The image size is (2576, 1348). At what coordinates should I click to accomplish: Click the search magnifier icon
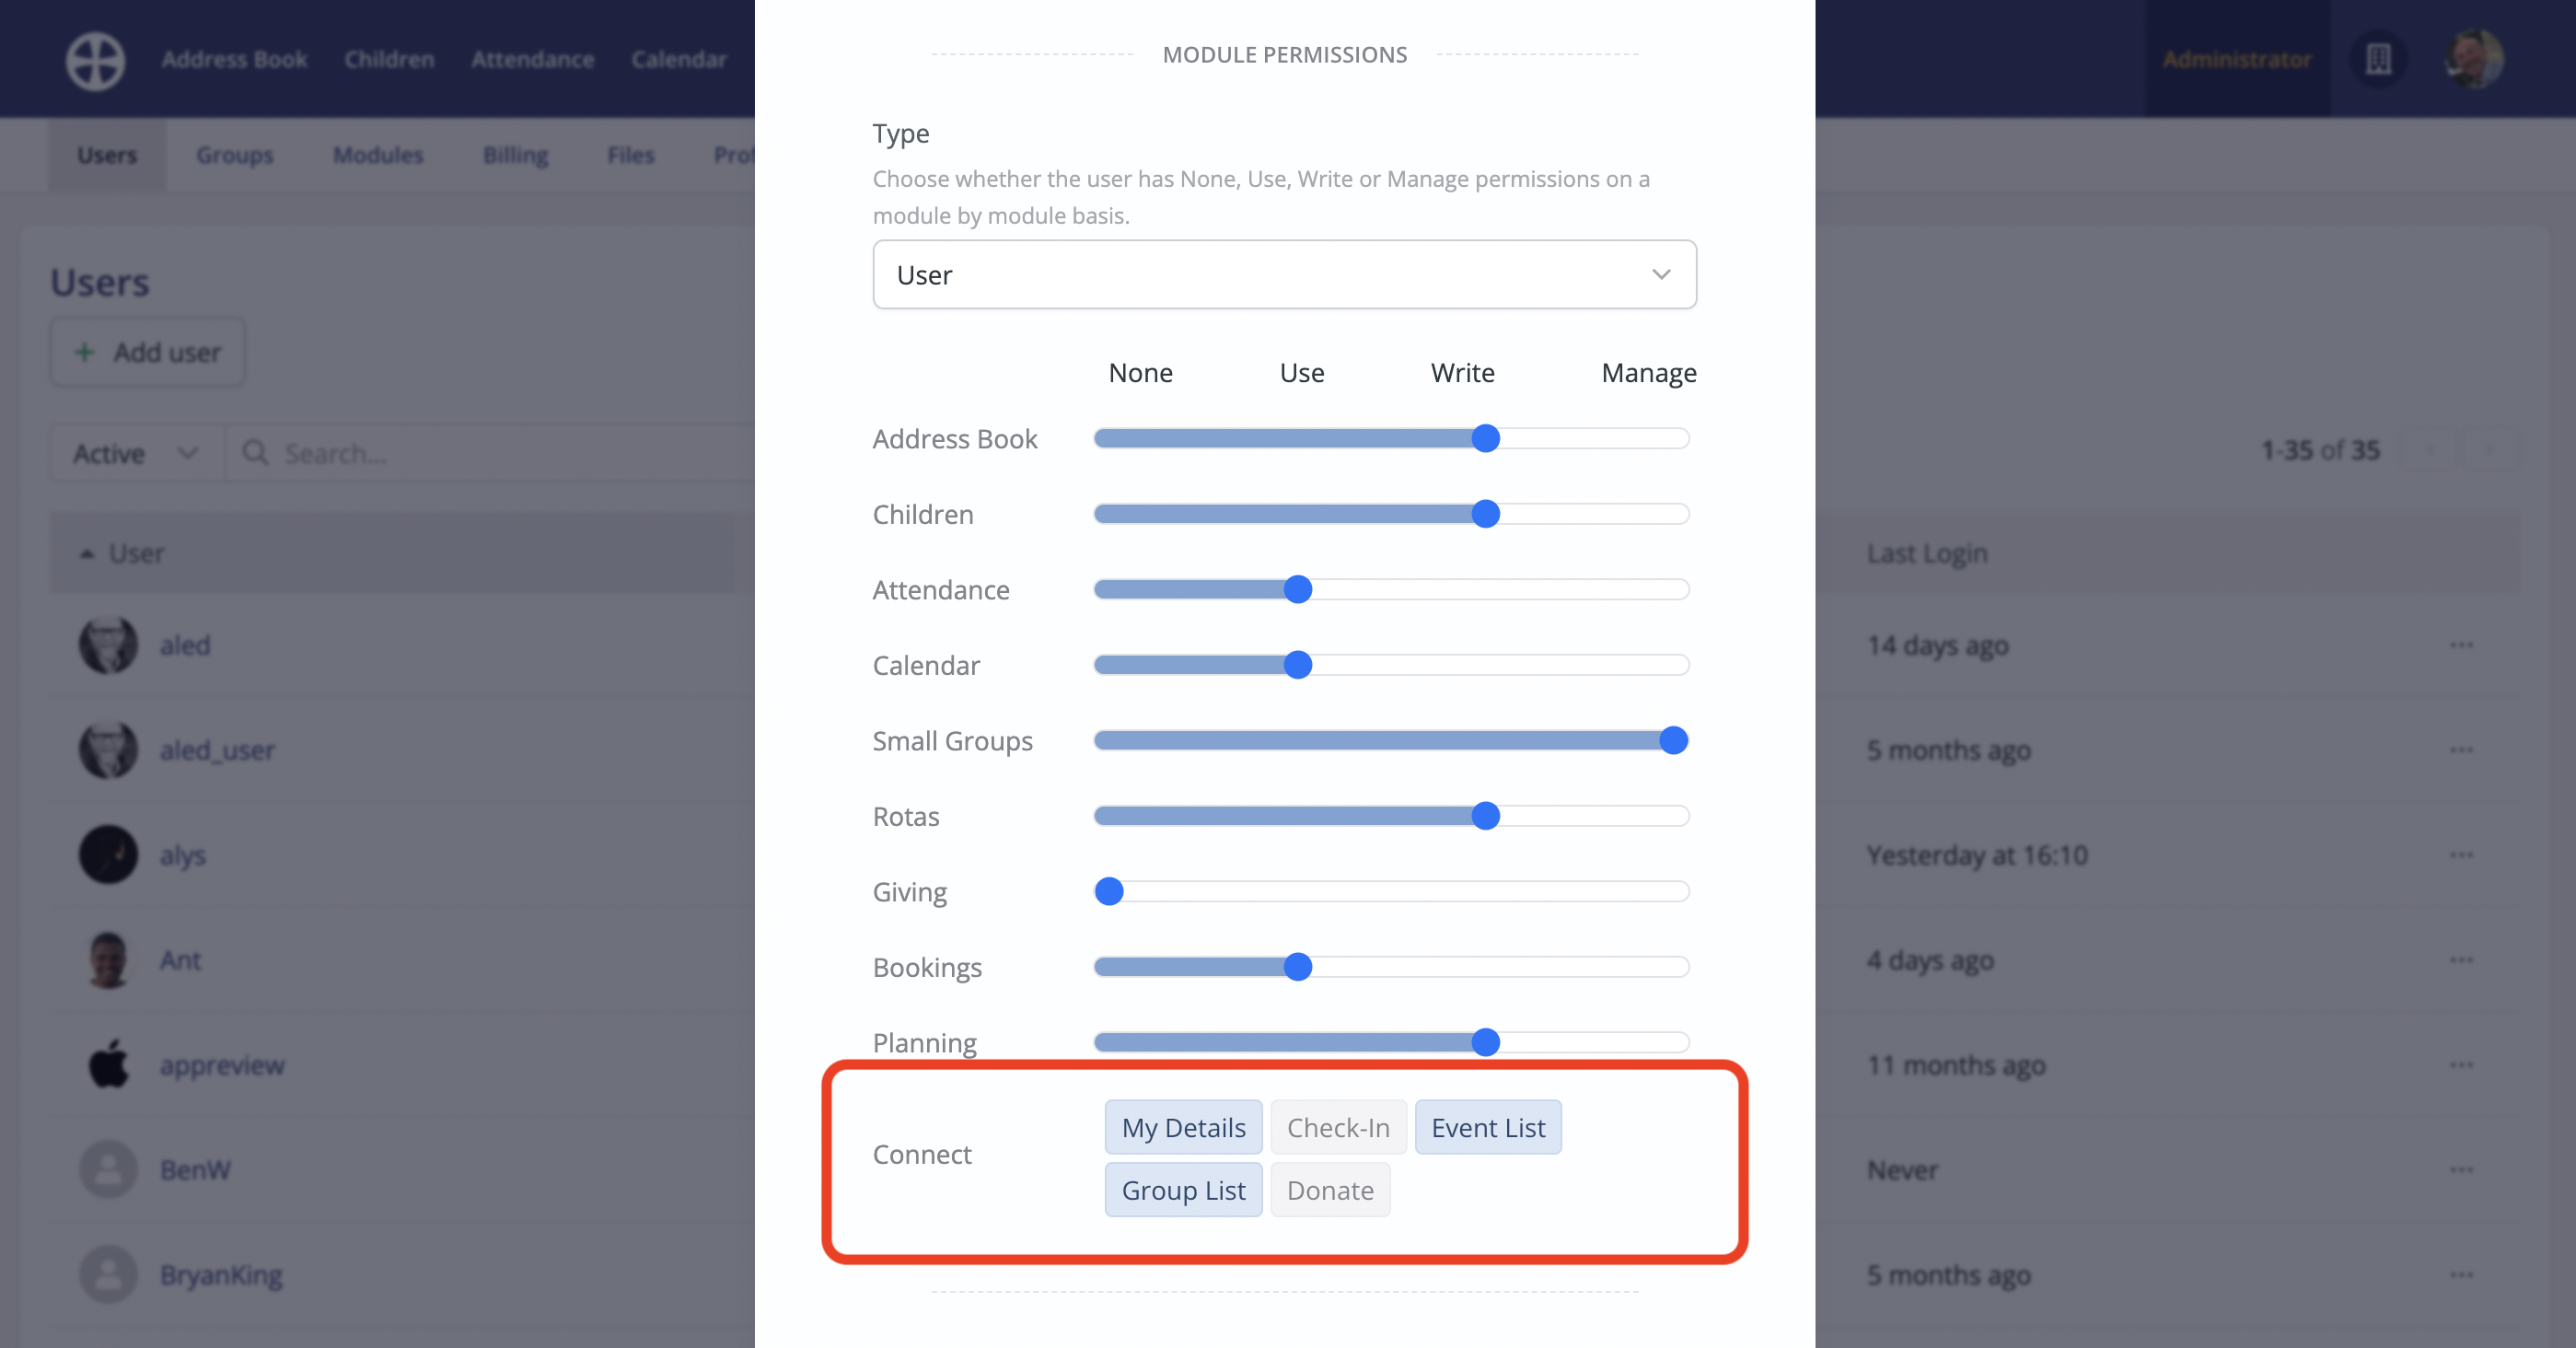pos(257,453)
